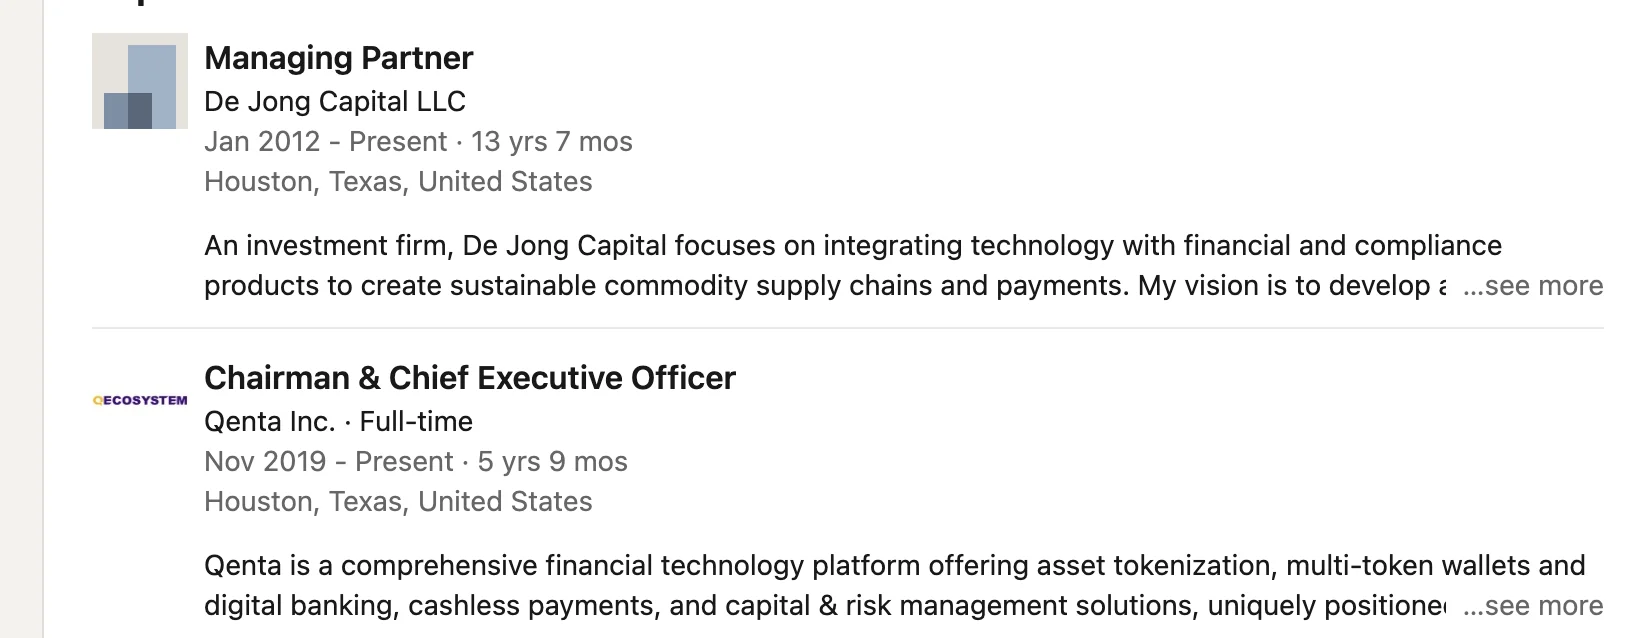Click the divider line between the two positions

pos(848,327)
